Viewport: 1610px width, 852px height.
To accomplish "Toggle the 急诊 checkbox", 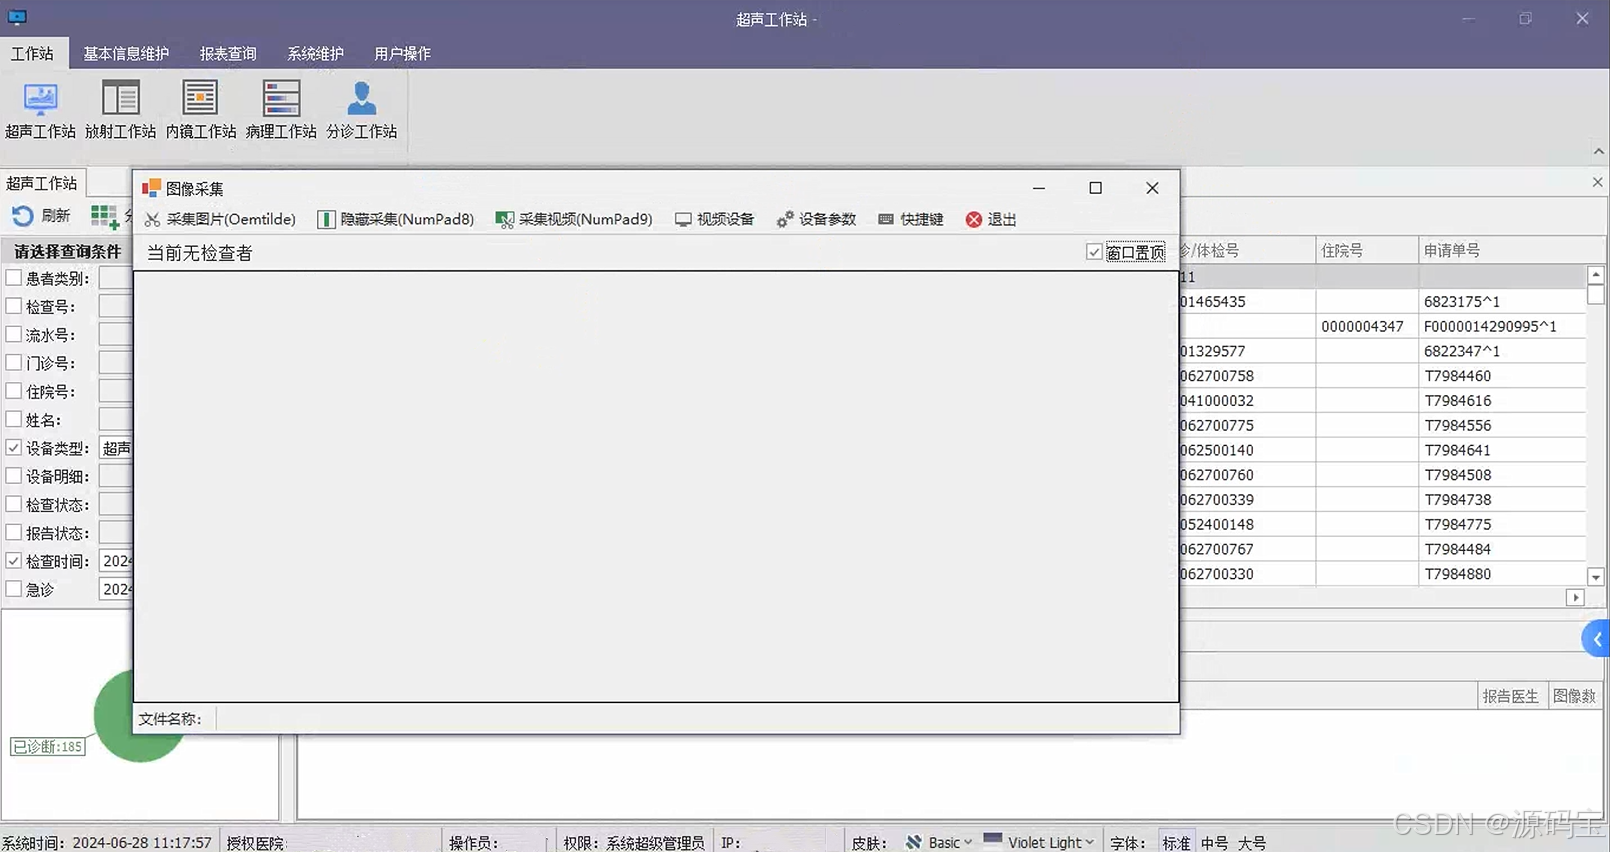I will point(14,589).
